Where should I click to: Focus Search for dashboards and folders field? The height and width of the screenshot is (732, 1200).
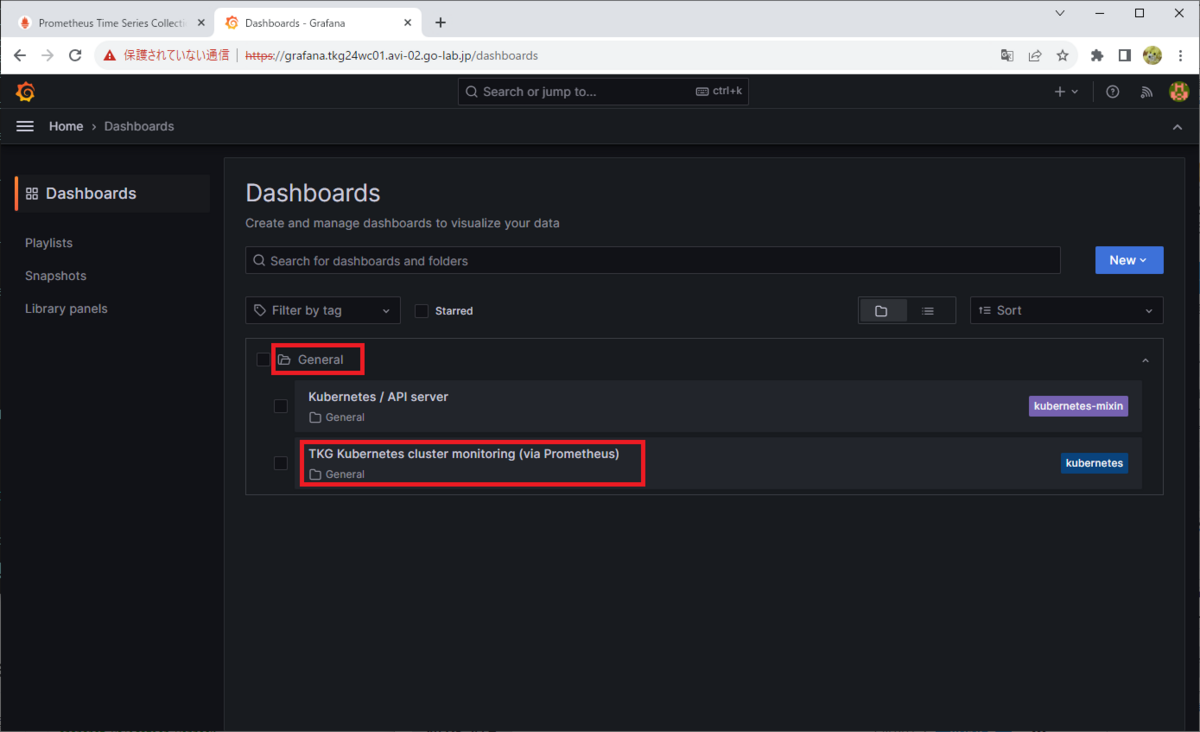tap(653, 261)
